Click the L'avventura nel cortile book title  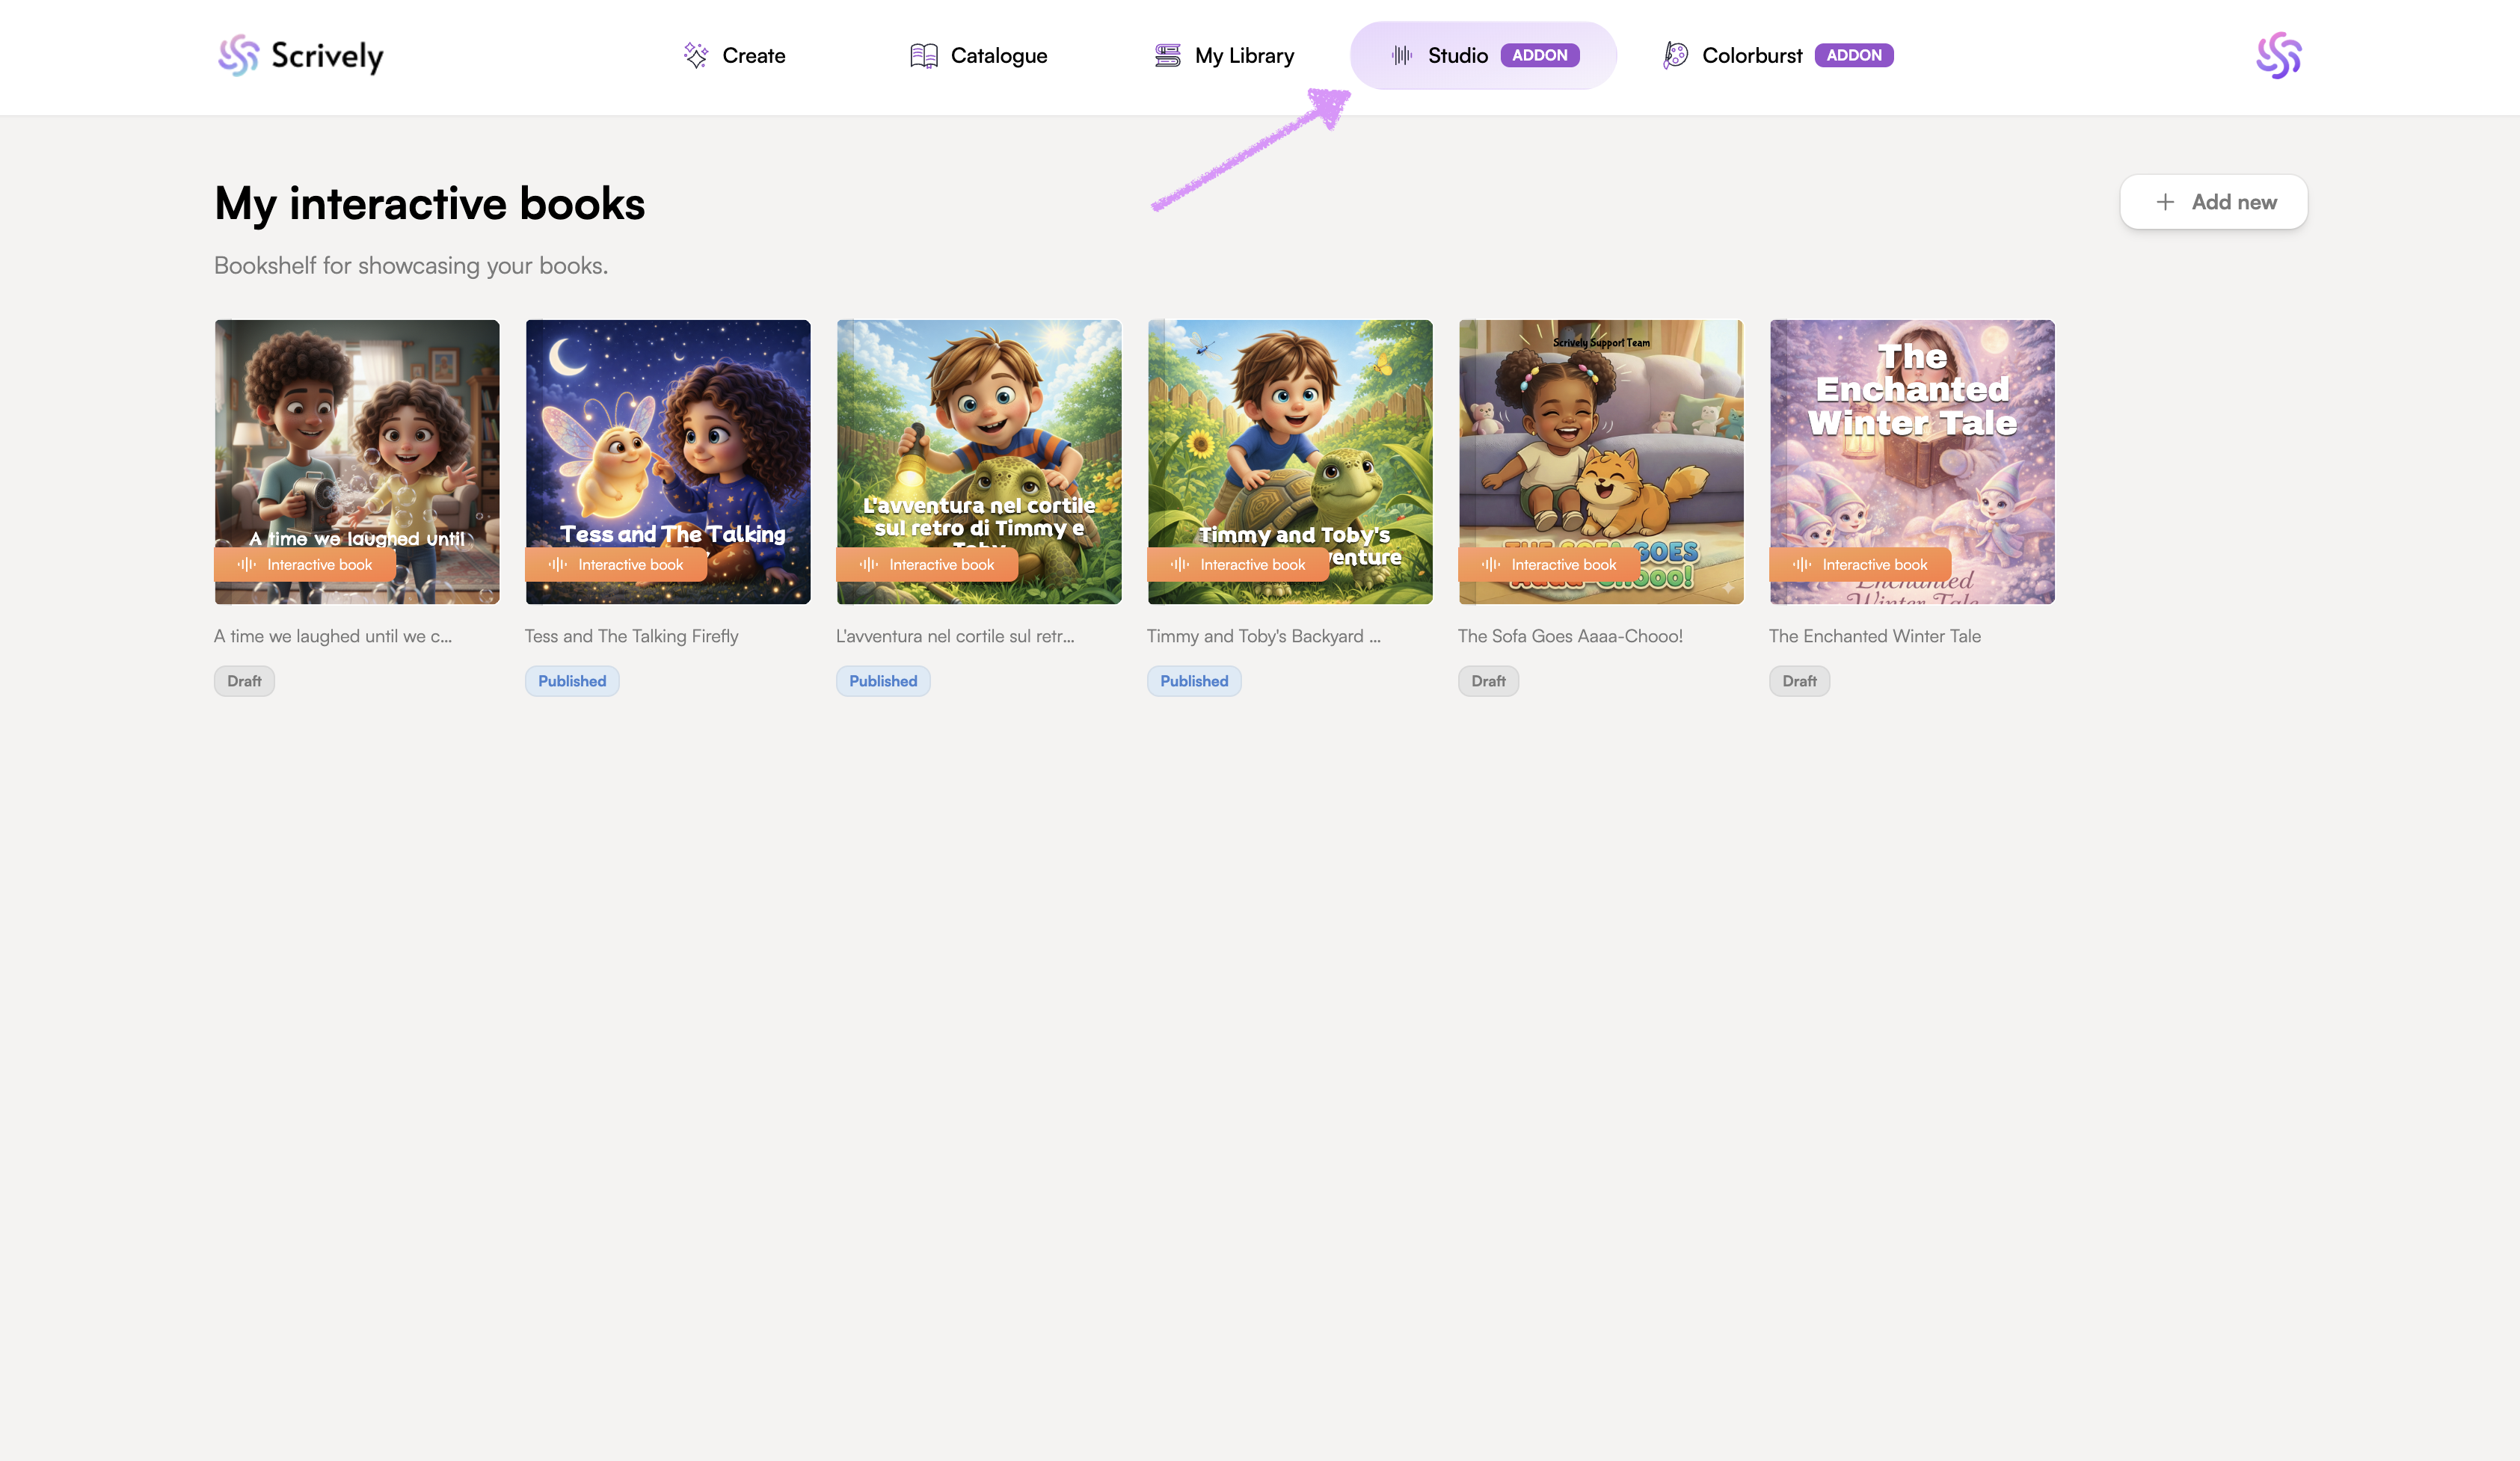point(954,636)
